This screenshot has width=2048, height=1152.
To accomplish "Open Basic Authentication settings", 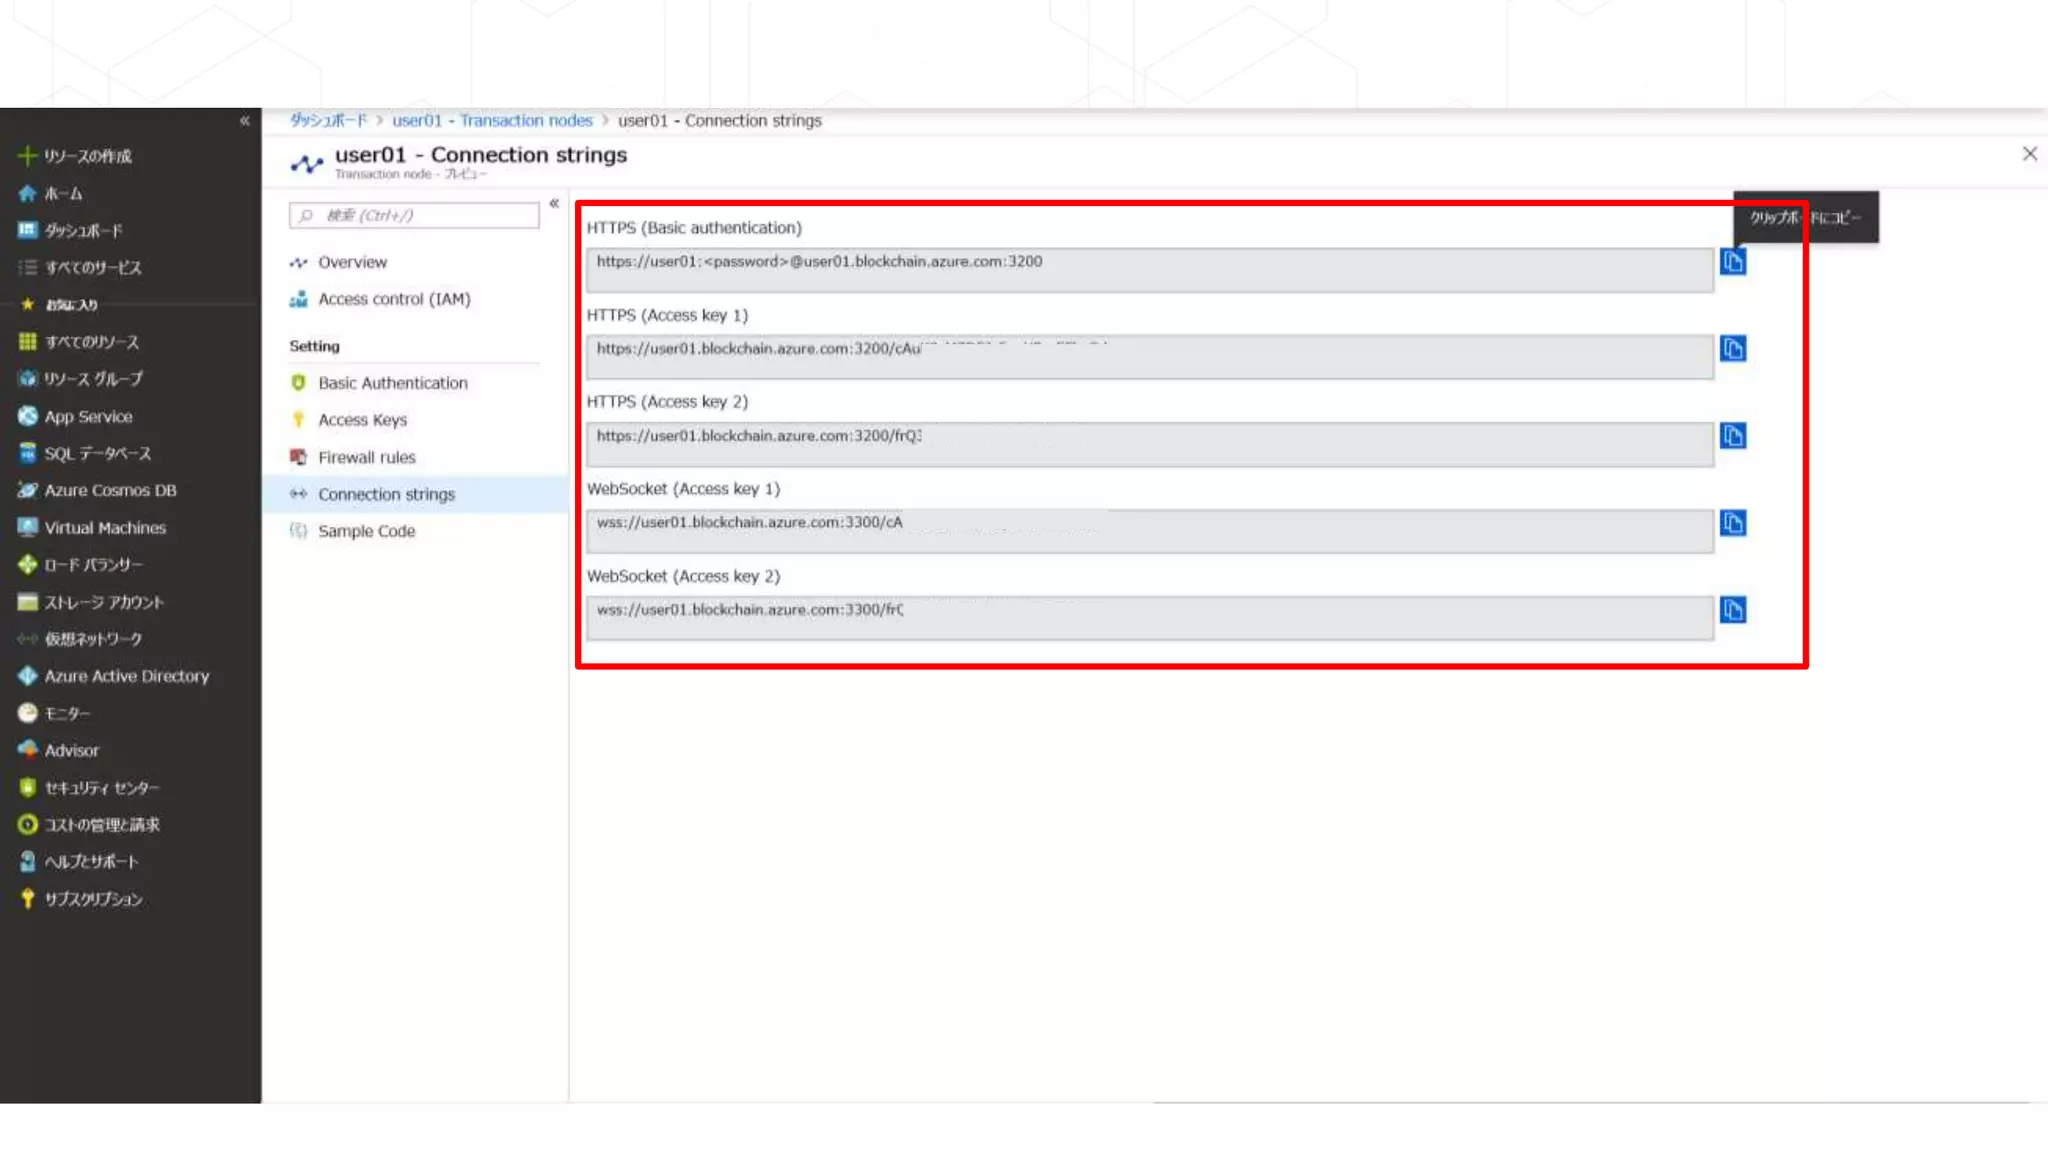I will [392, 383].
